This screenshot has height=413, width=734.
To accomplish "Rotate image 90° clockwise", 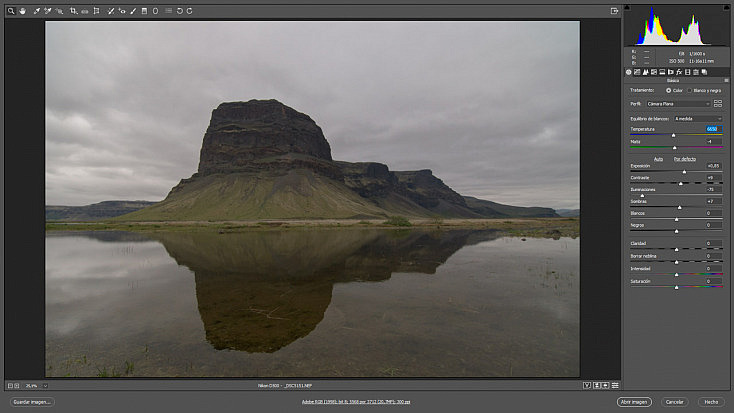I will 190,11.
